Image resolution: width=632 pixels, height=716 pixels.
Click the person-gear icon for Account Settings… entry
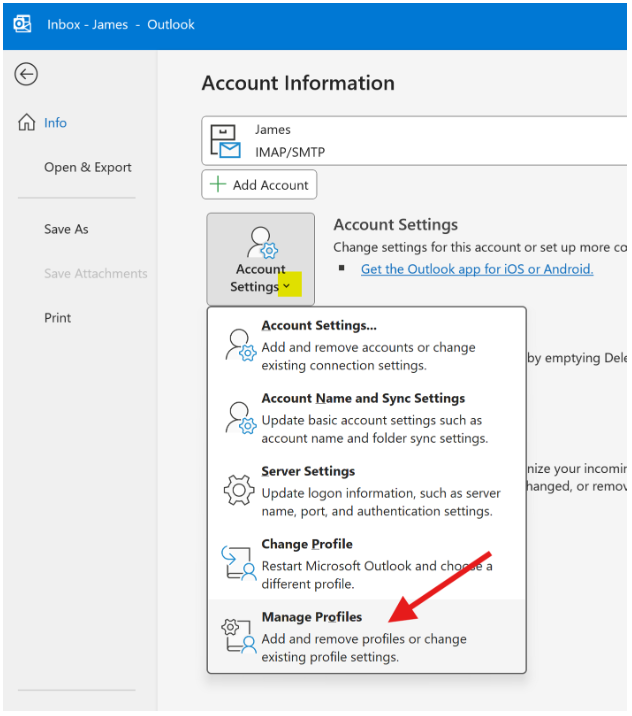[240, 344]
